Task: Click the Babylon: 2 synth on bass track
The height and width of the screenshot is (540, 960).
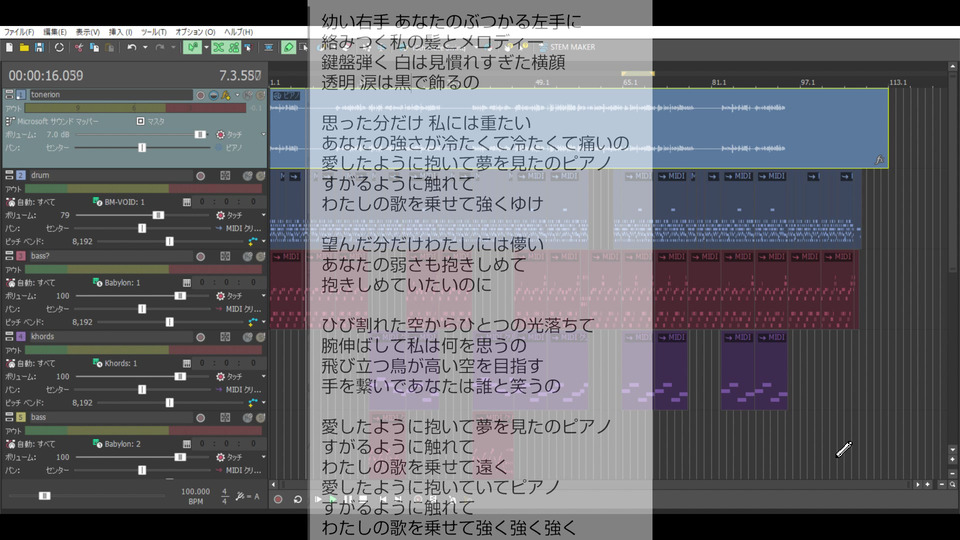Action: click(x=117, y=444)
